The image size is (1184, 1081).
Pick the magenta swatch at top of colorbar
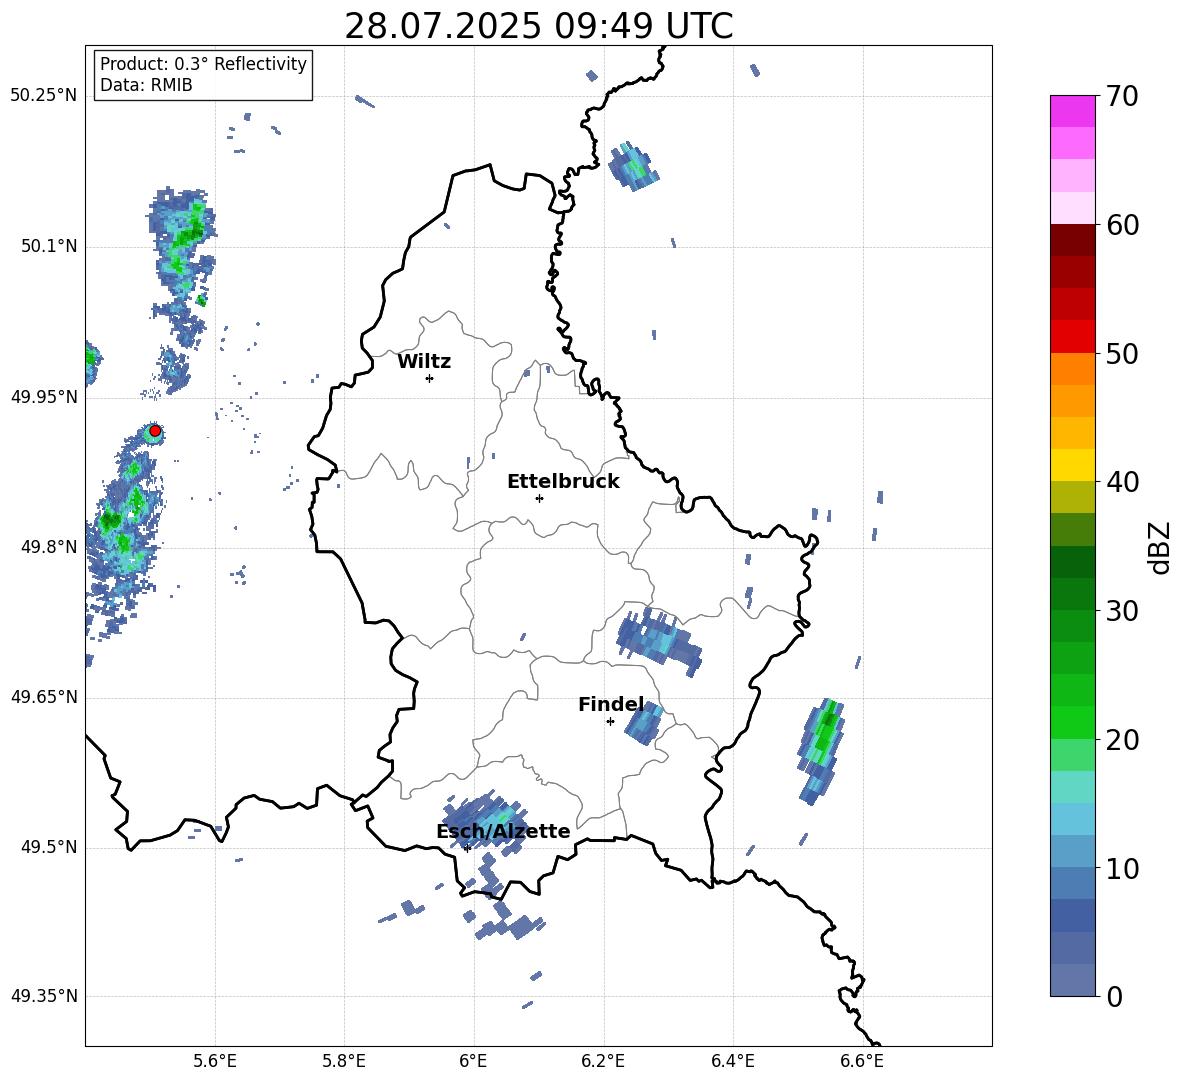coord(1072,111)
